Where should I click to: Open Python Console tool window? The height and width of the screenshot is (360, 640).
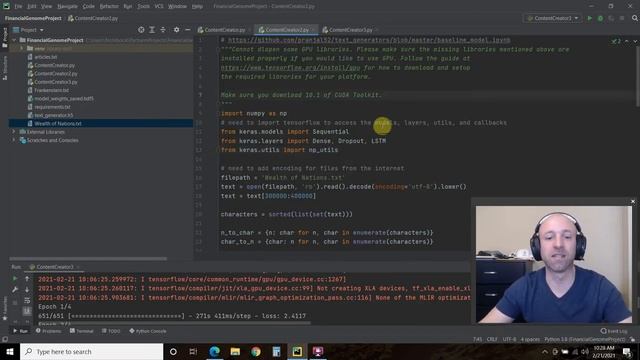148,331
